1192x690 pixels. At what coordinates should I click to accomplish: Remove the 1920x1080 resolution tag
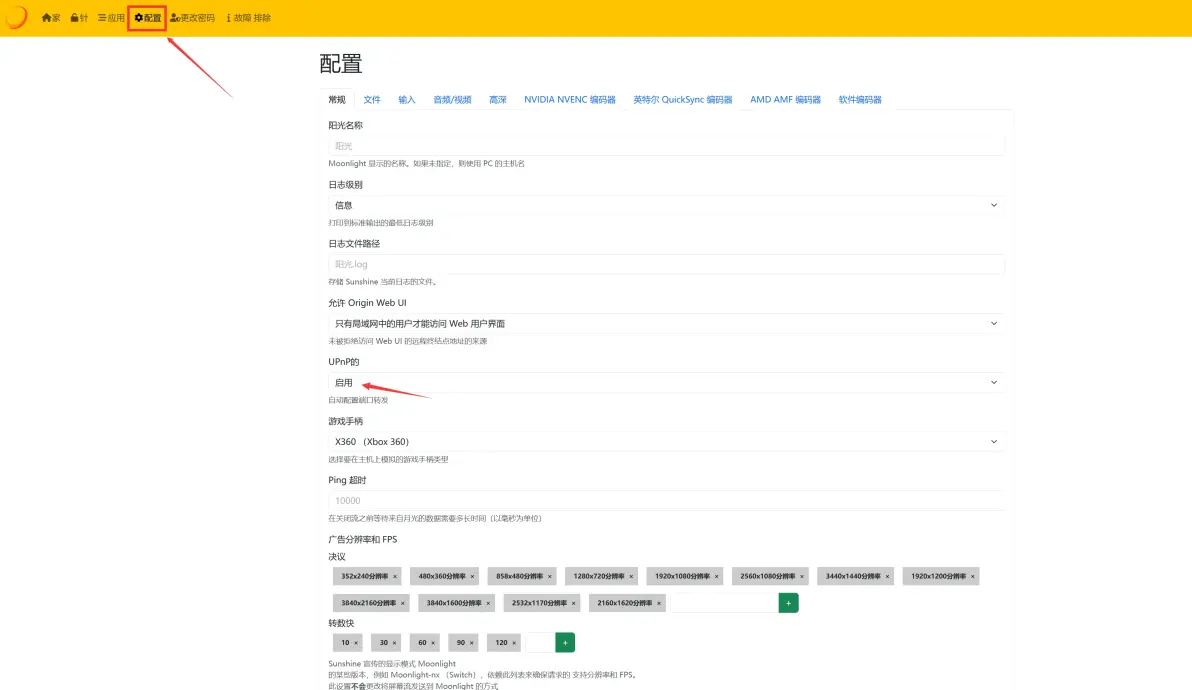pos(718,577)
